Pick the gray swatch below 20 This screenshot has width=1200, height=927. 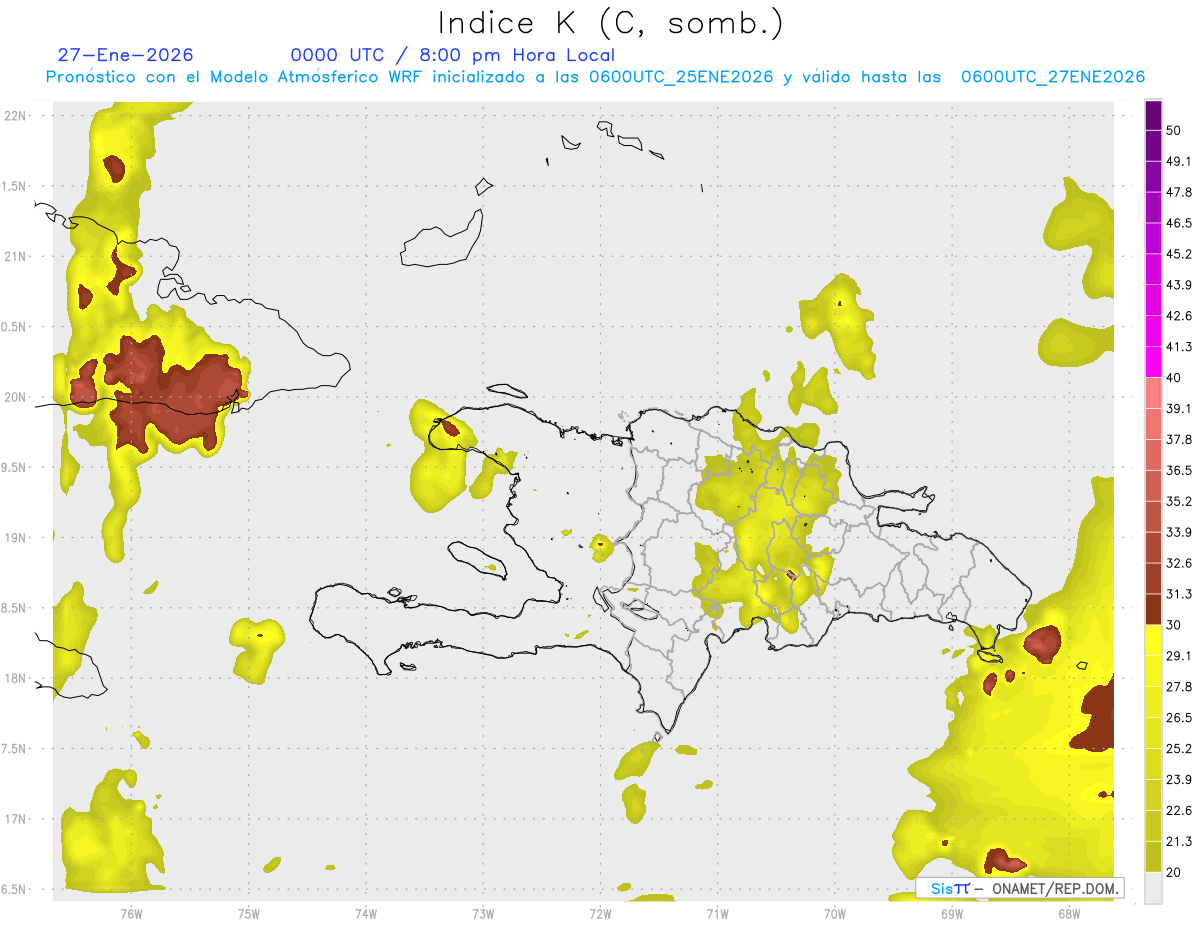pyautogui.click(x=1153, y=887)
